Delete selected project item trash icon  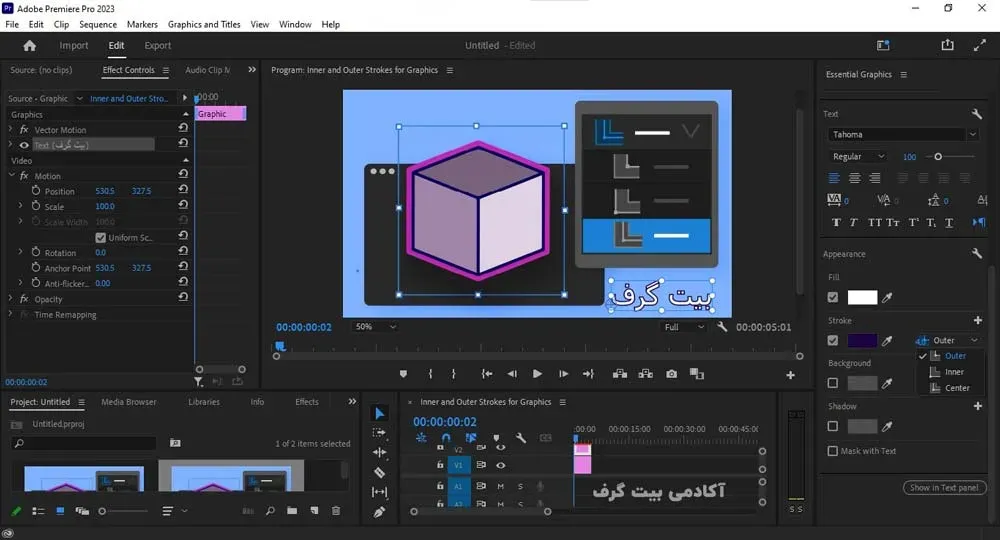[335, 511]
